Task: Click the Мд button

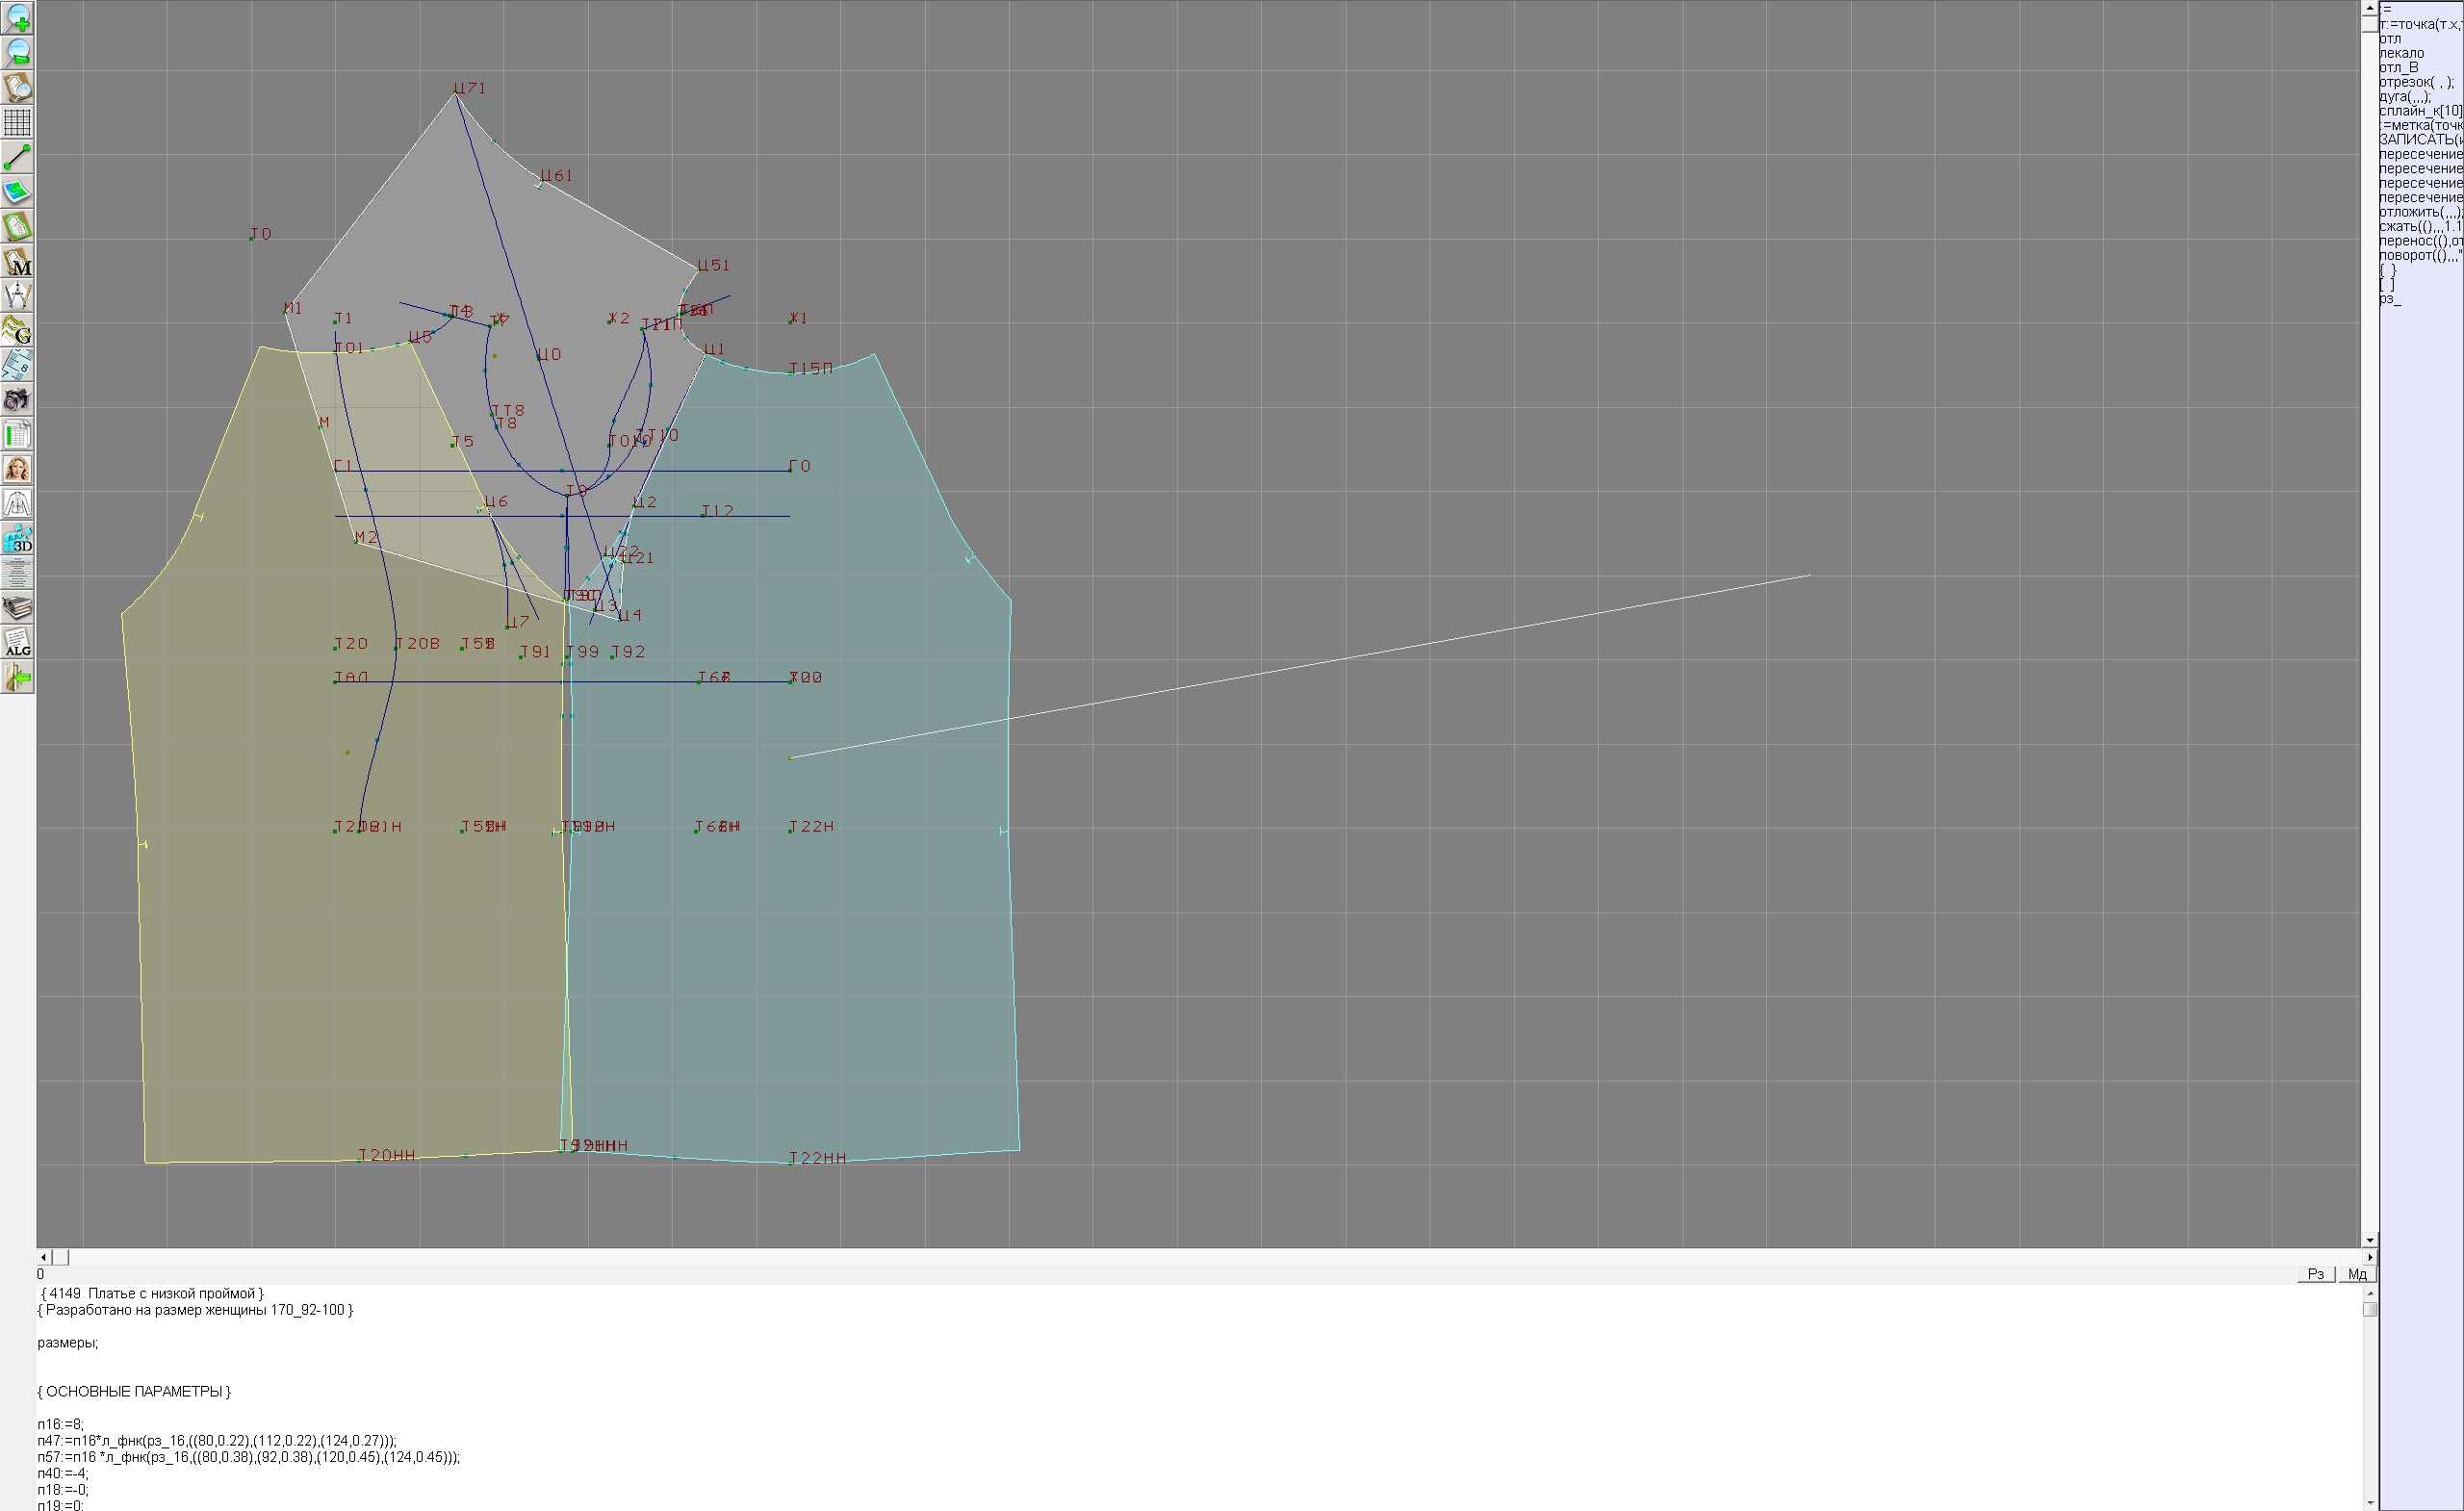Action: [2357, 1274]
